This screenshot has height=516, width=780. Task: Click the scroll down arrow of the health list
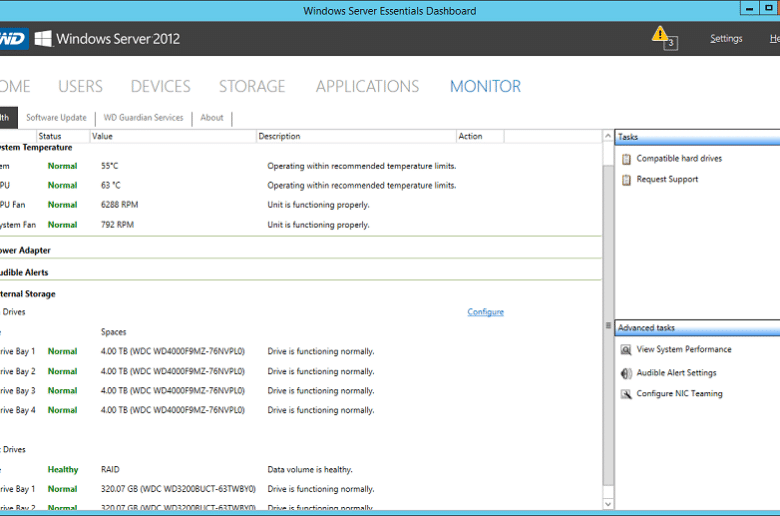[608, 504]
